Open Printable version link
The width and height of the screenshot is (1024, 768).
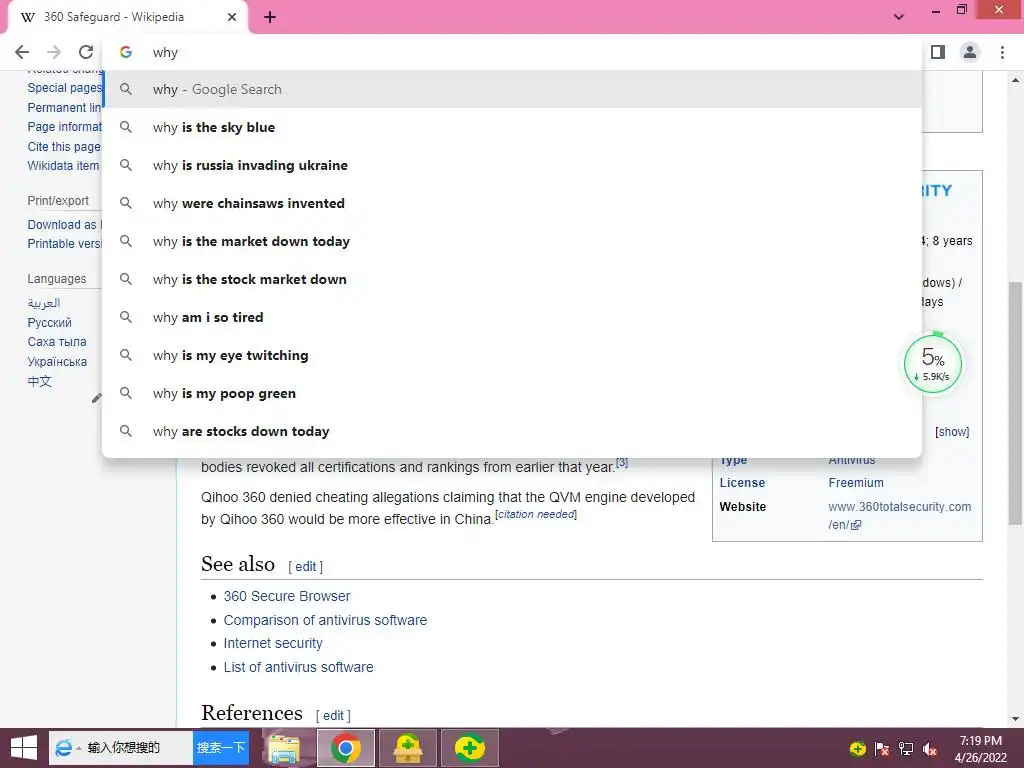coord(65,244)
